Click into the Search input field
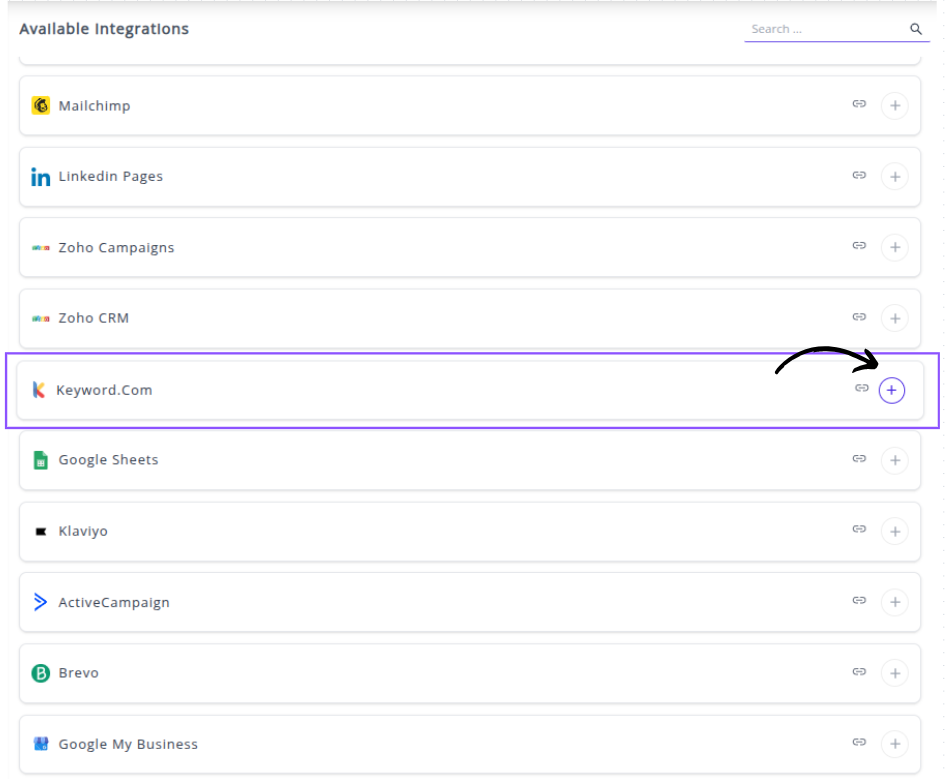Image resolution: width=947 pixels, height=779 pixels. coord(825,30)
